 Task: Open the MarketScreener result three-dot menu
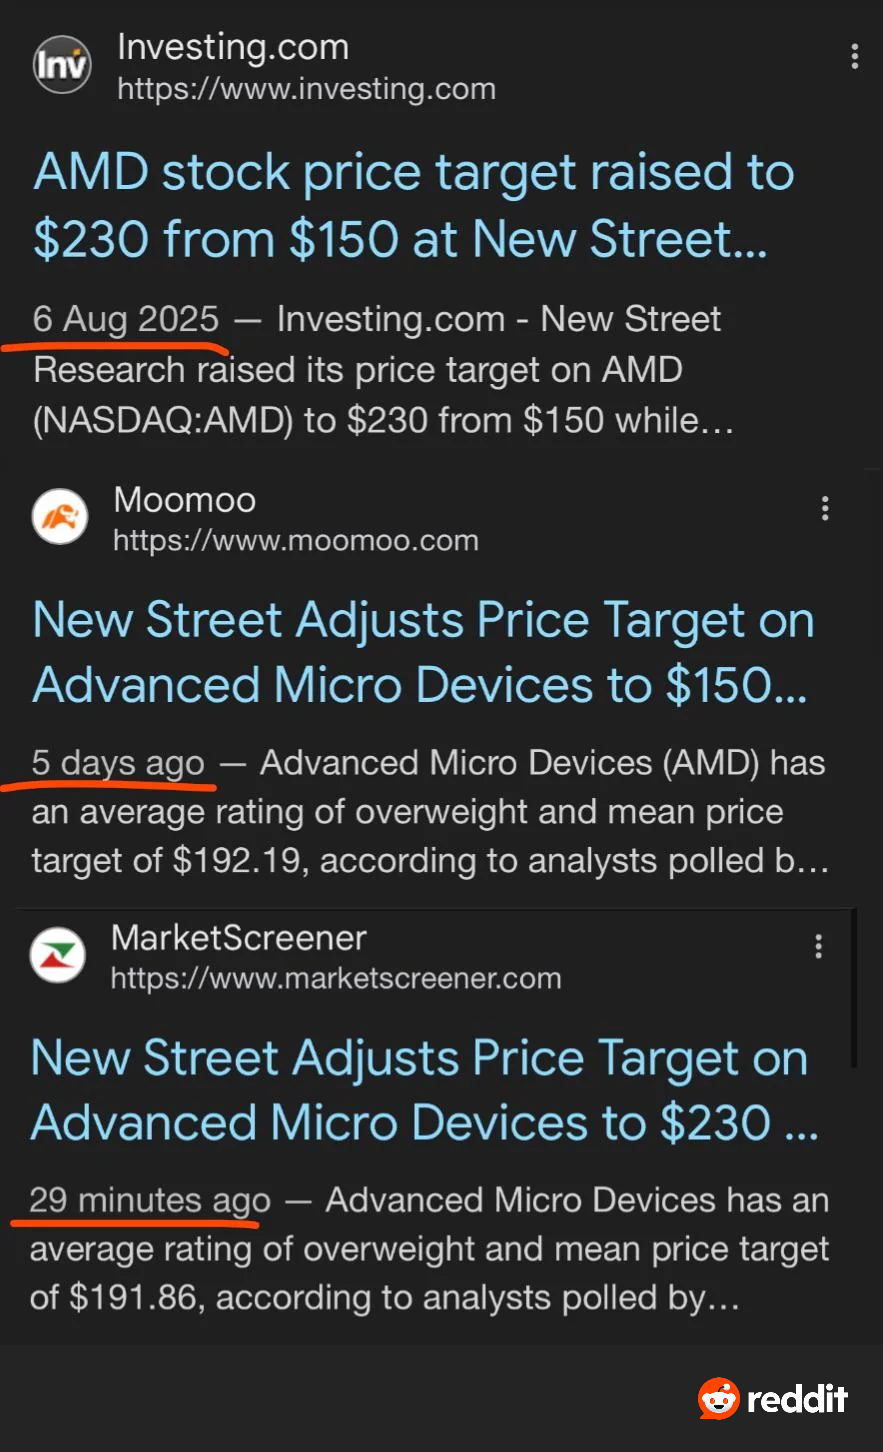818,946
